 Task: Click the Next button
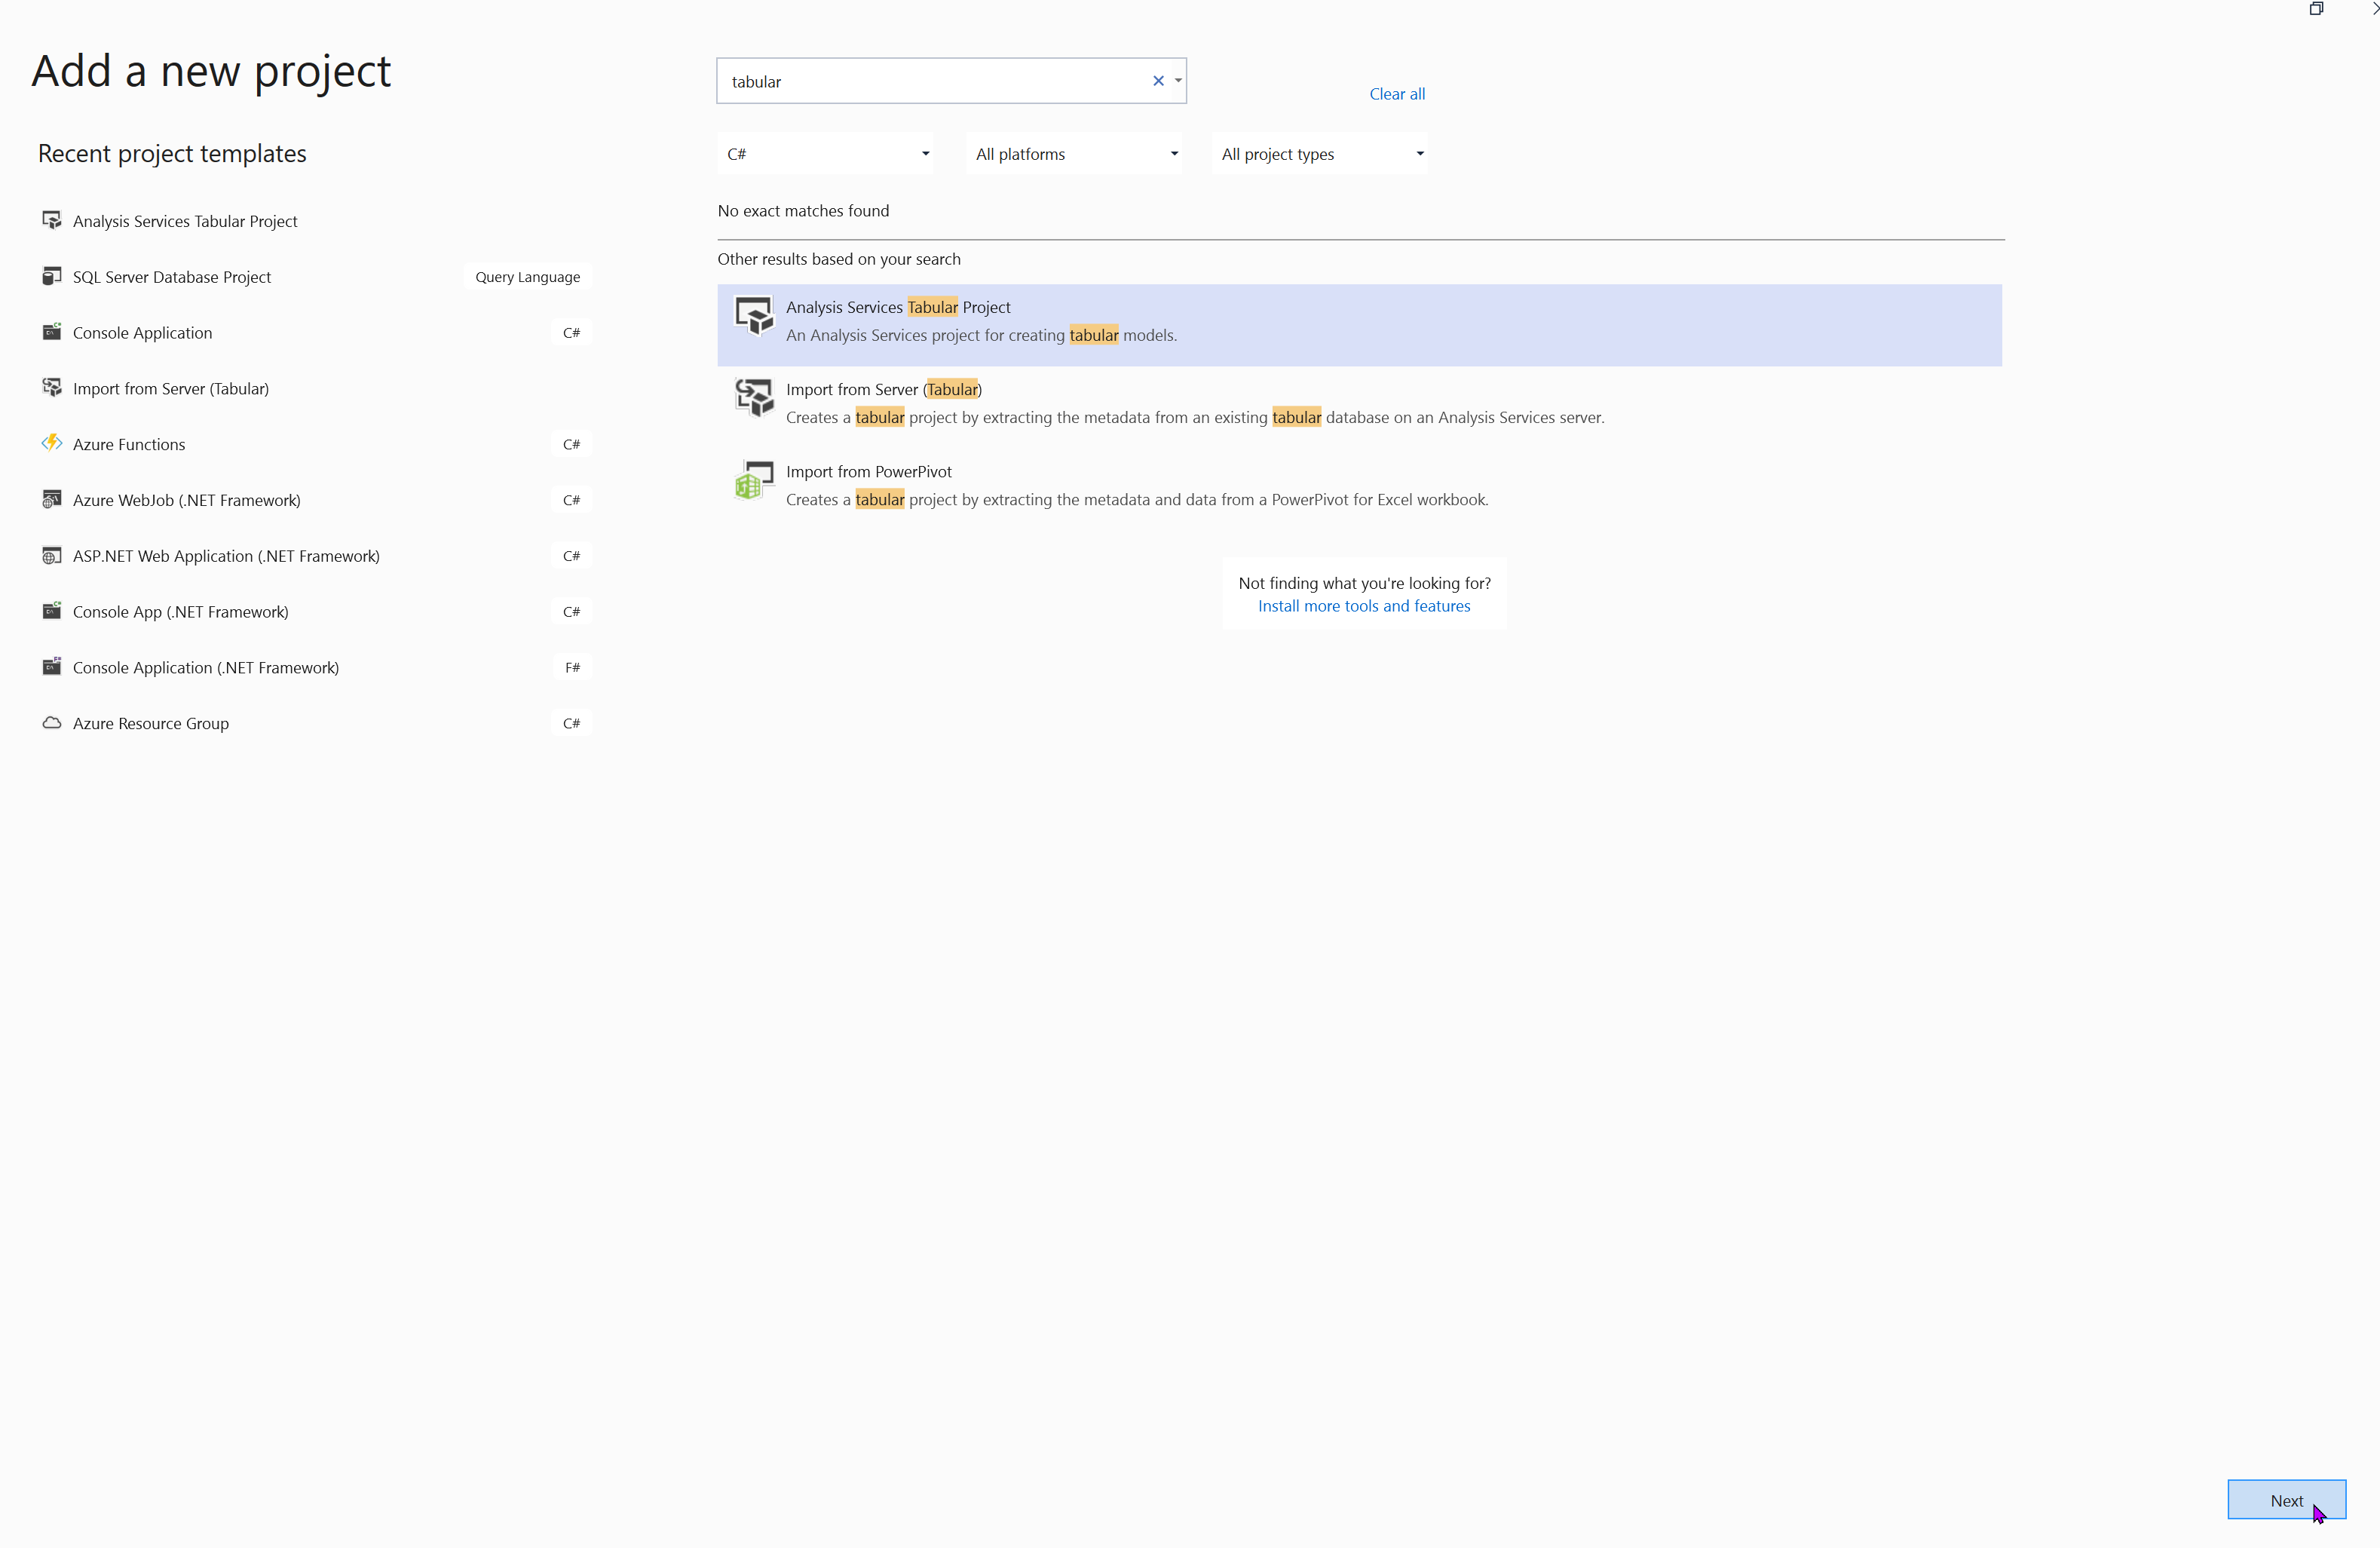[2286, 1500]
